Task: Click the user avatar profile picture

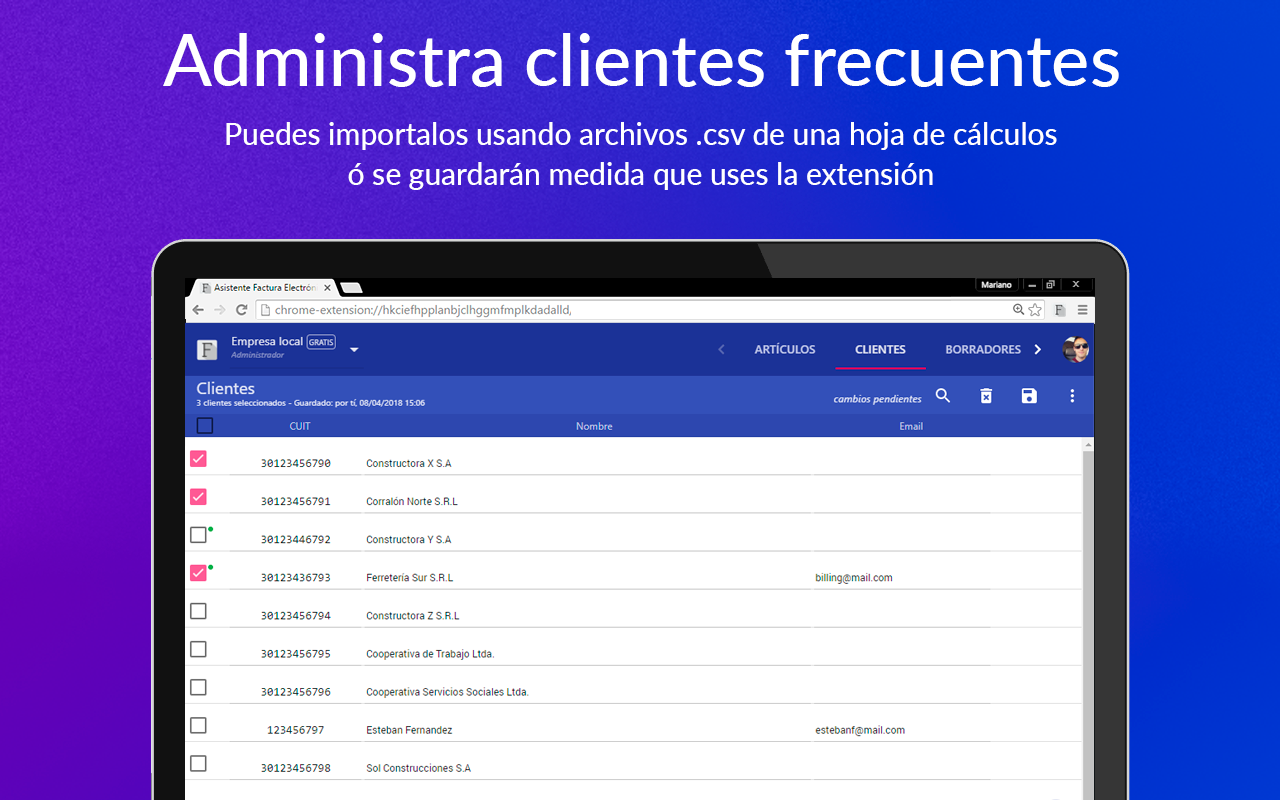Action: click(1075, 350)
